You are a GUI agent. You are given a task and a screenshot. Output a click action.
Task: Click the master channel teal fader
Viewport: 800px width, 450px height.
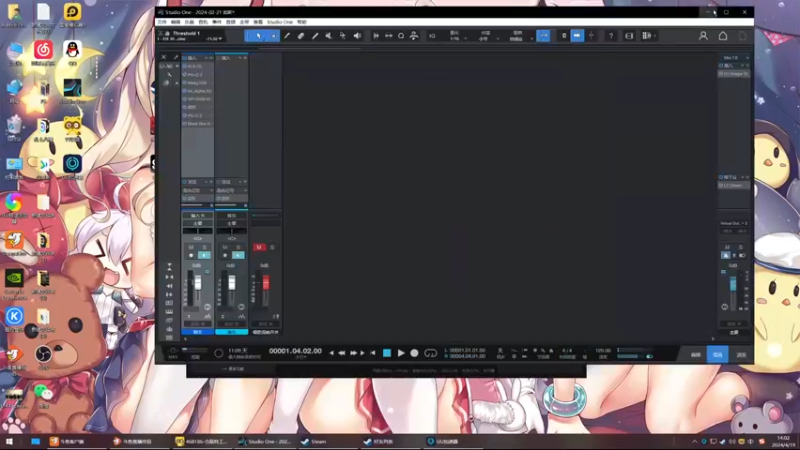coord(733,284)
